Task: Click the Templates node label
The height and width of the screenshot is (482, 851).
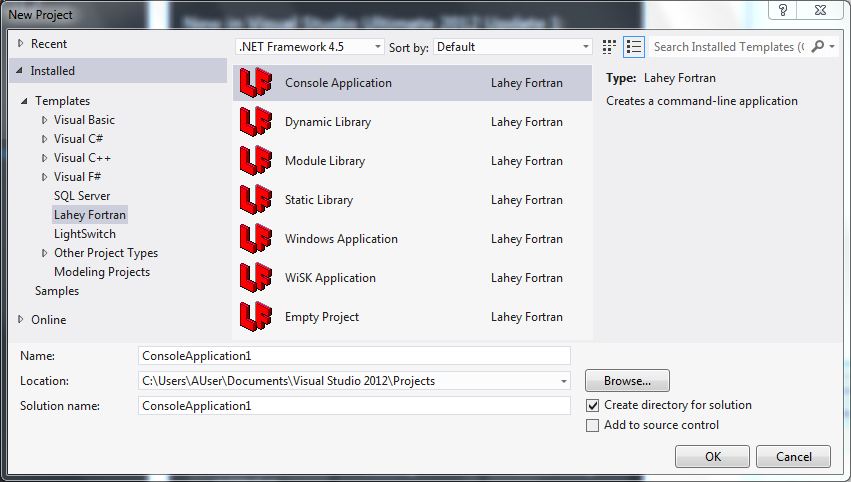Action: click(x=62, y=101)
